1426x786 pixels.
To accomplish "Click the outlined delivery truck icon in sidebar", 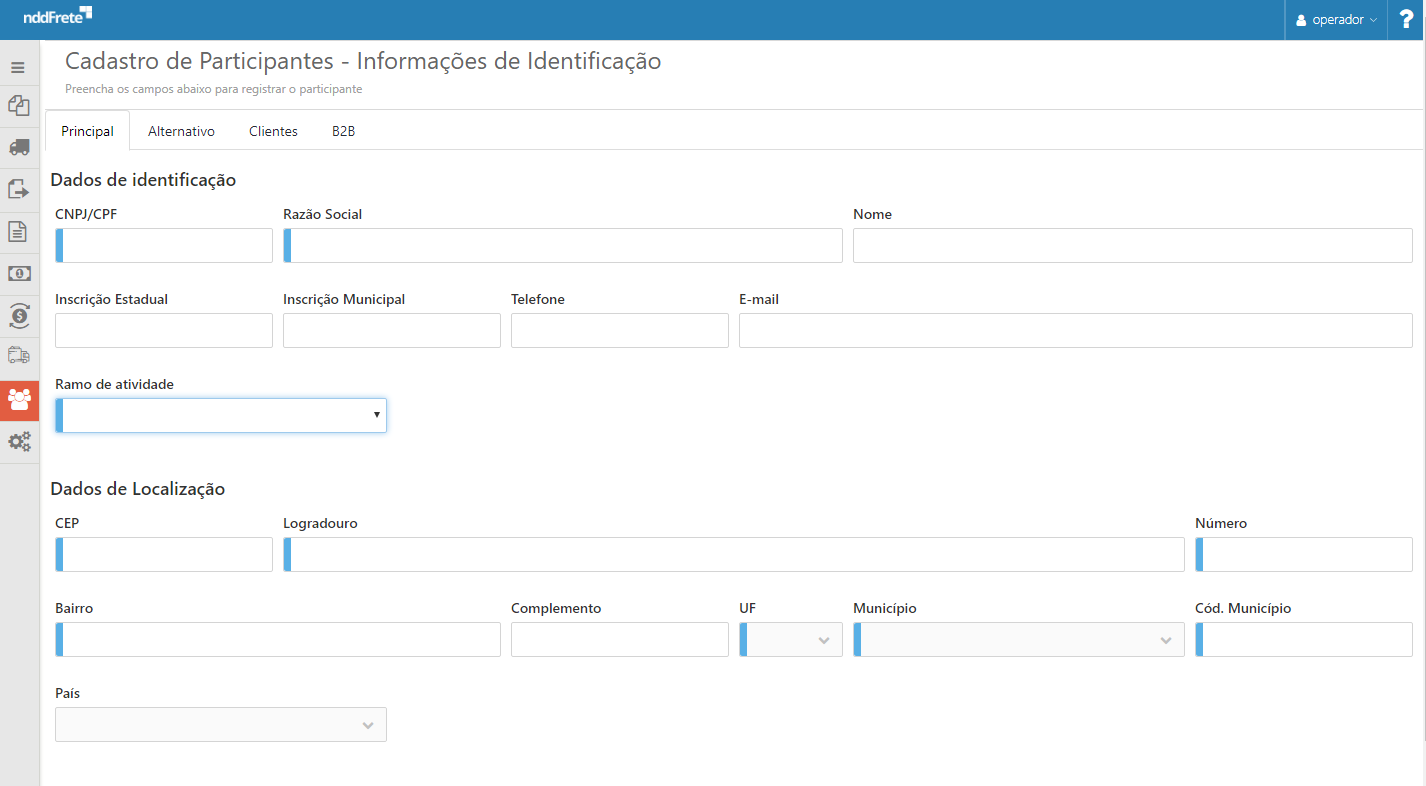I will coord(18,356).
